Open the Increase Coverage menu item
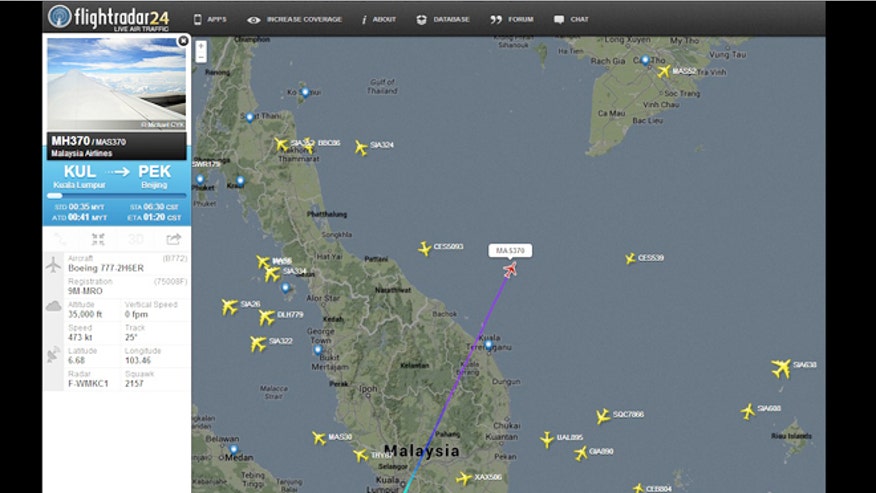The width and height of the screenshot is (876, 493). (294, 20)
